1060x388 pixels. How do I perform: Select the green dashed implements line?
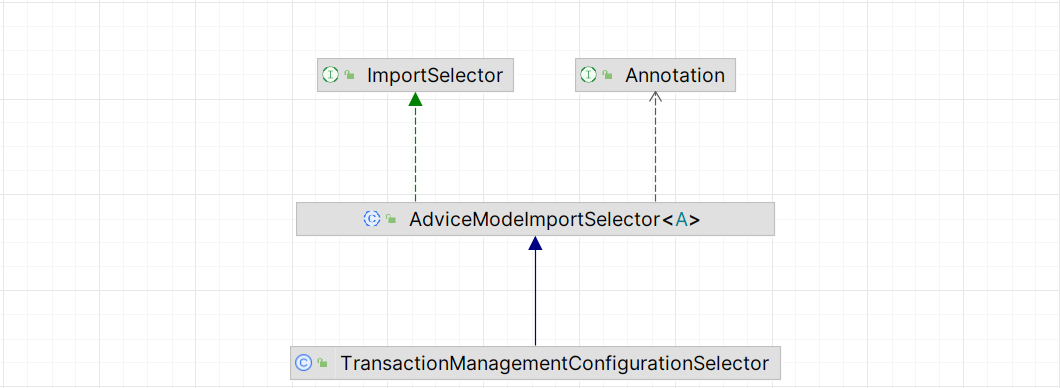(x=415, y=154)
